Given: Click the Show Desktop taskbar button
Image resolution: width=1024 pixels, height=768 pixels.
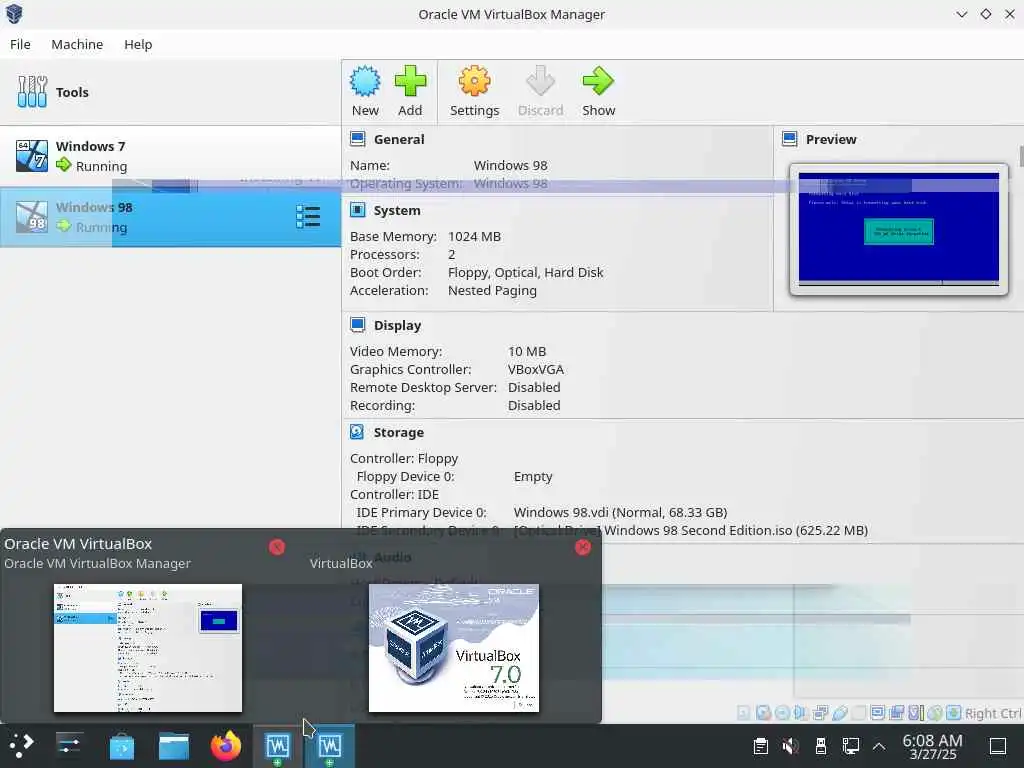Looking at the screenshot, I should pos(998,746).
